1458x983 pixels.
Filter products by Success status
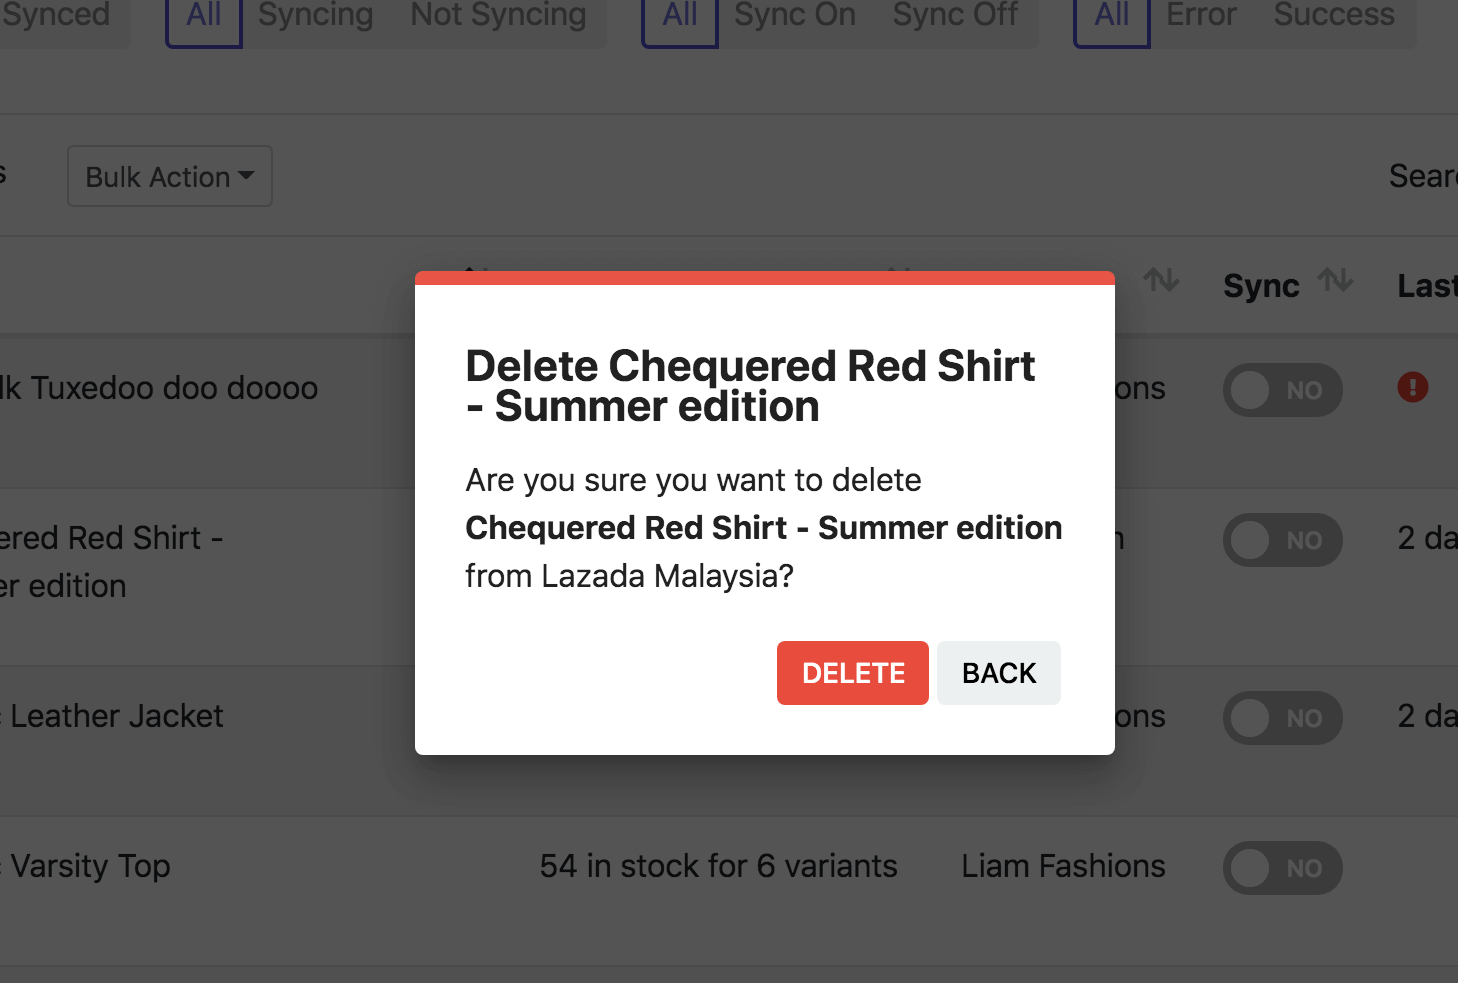point(1334,16)
